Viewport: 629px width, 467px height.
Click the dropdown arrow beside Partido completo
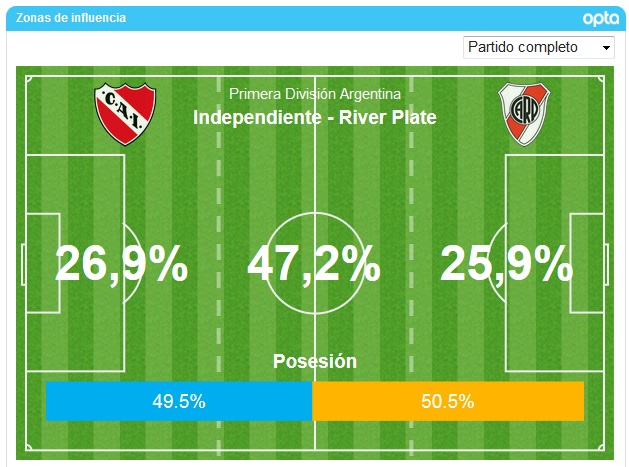coord(606,48)
